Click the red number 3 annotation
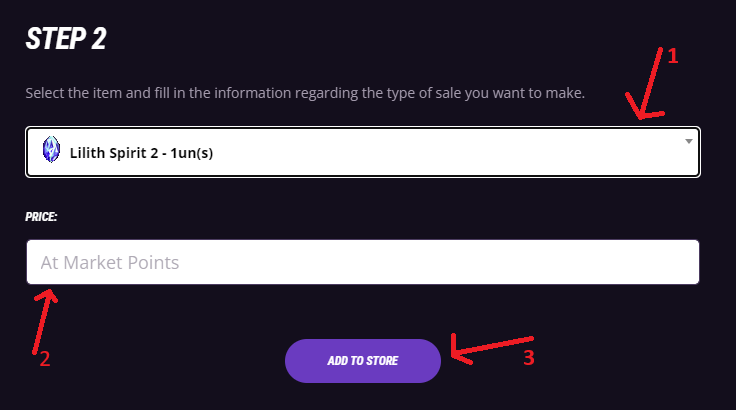 pos(529,358)
